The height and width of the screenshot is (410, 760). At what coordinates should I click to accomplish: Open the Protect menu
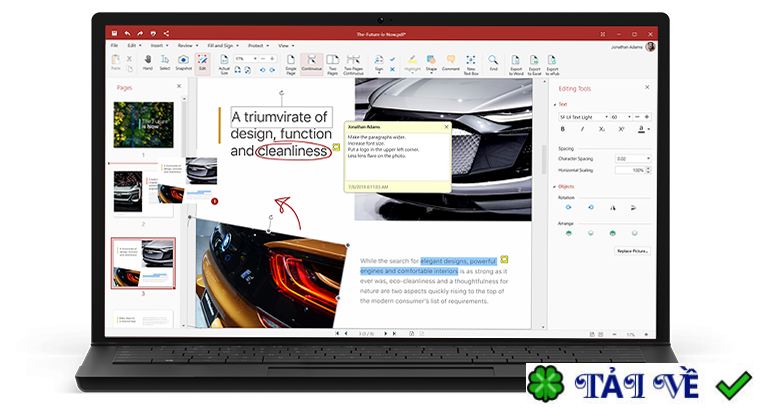tap(258, 46)
